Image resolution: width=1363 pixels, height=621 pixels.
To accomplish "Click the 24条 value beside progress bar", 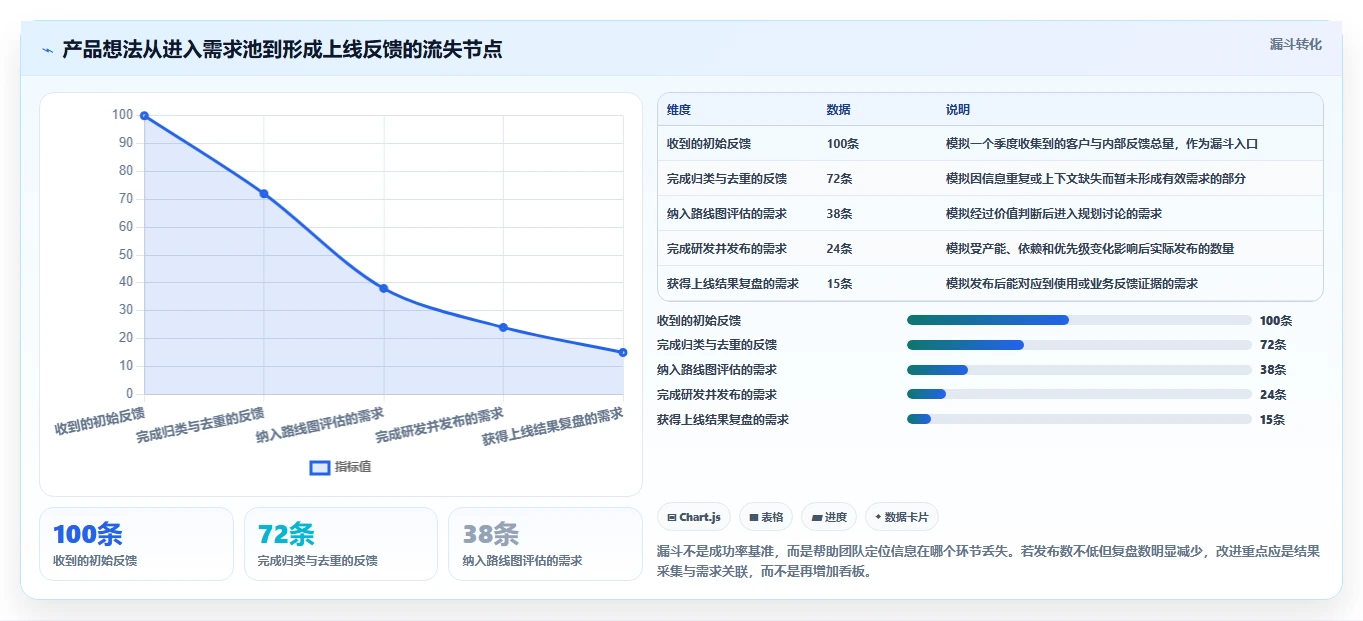I will 1273,395.
